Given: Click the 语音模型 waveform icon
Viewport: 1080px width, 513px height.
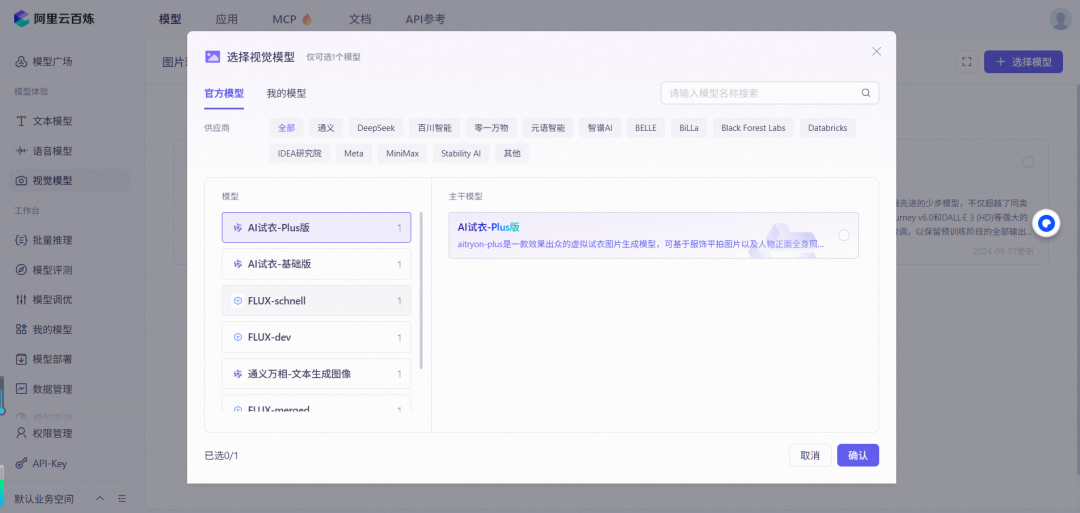Looking at the screenshot, I should (21, 151).
